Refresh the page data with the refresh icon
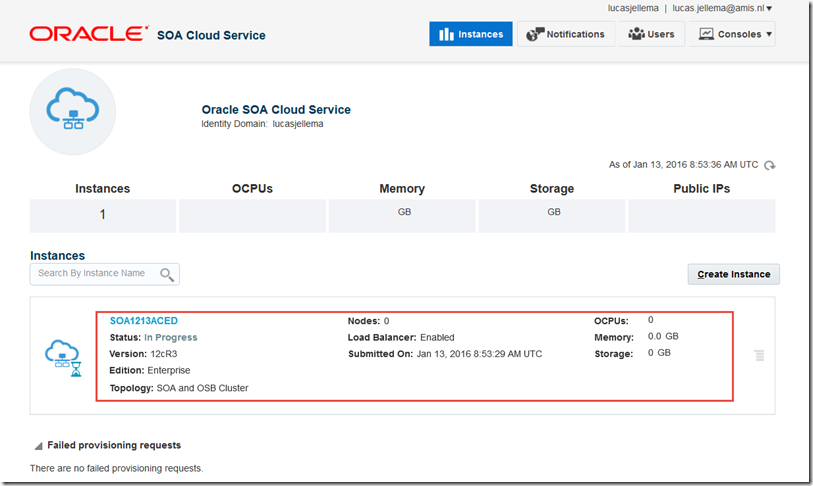This screenshot has height=486, width=813. [x=769, y=165]
